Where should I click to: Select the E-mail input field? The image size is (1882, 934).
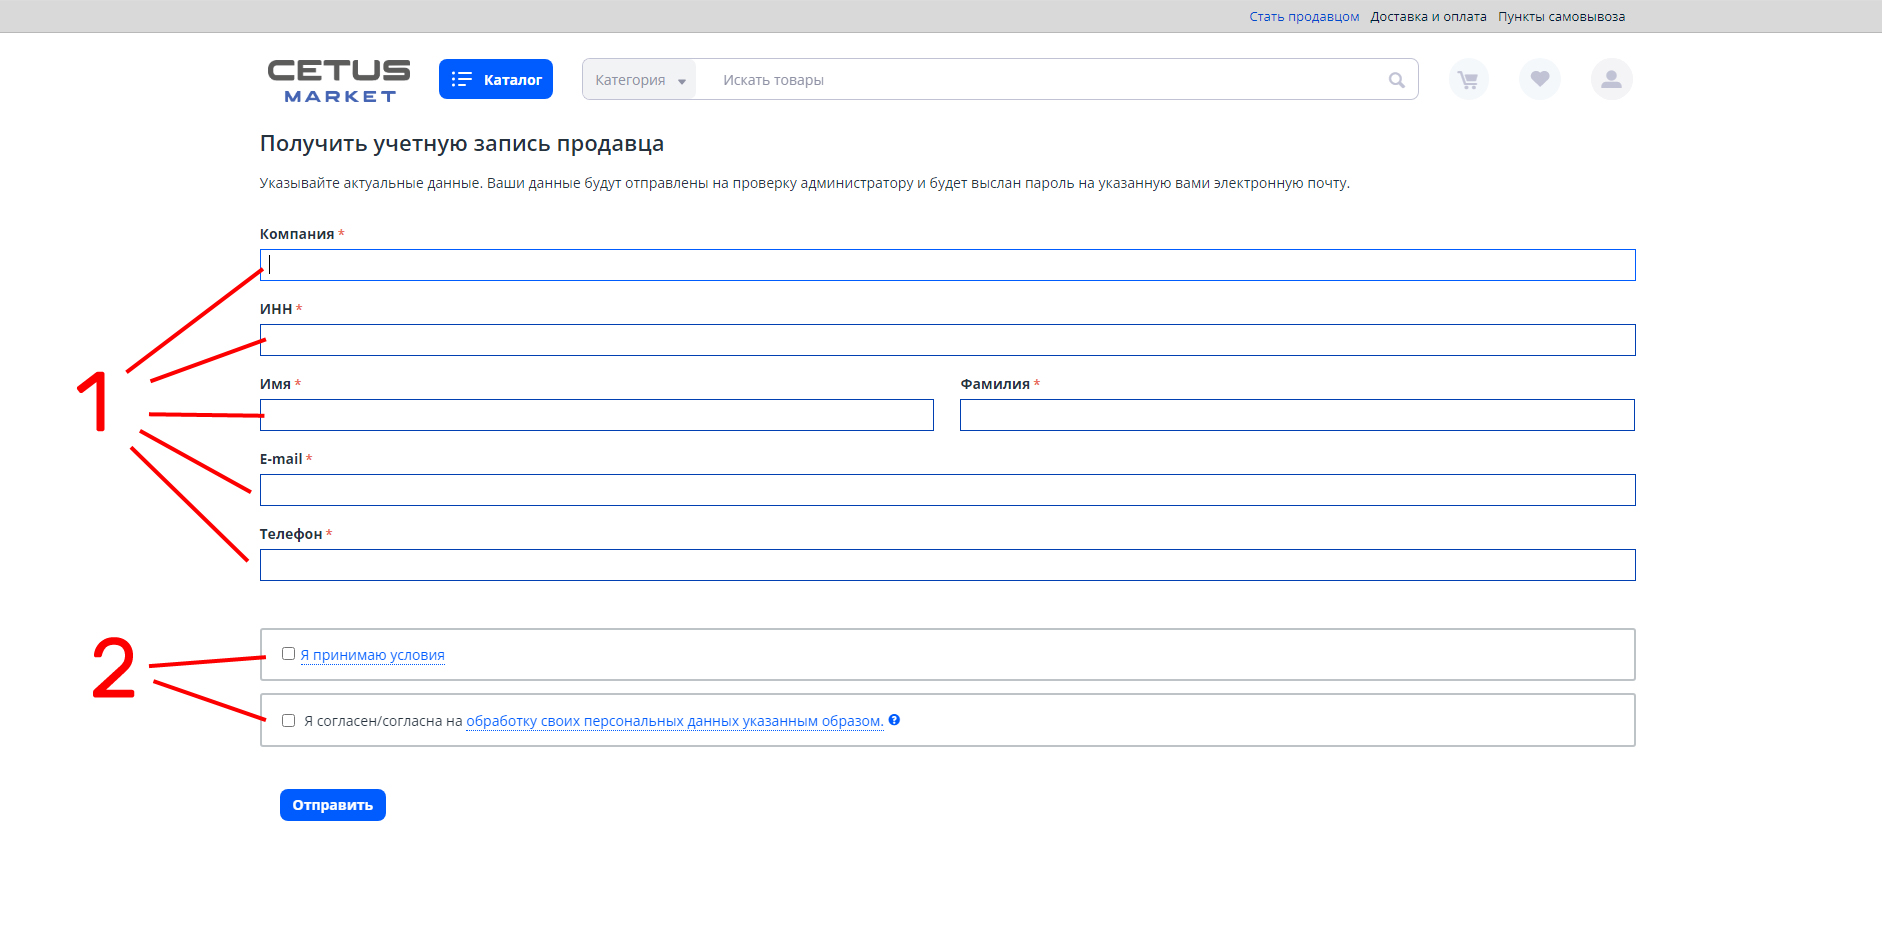click(947, 490)
